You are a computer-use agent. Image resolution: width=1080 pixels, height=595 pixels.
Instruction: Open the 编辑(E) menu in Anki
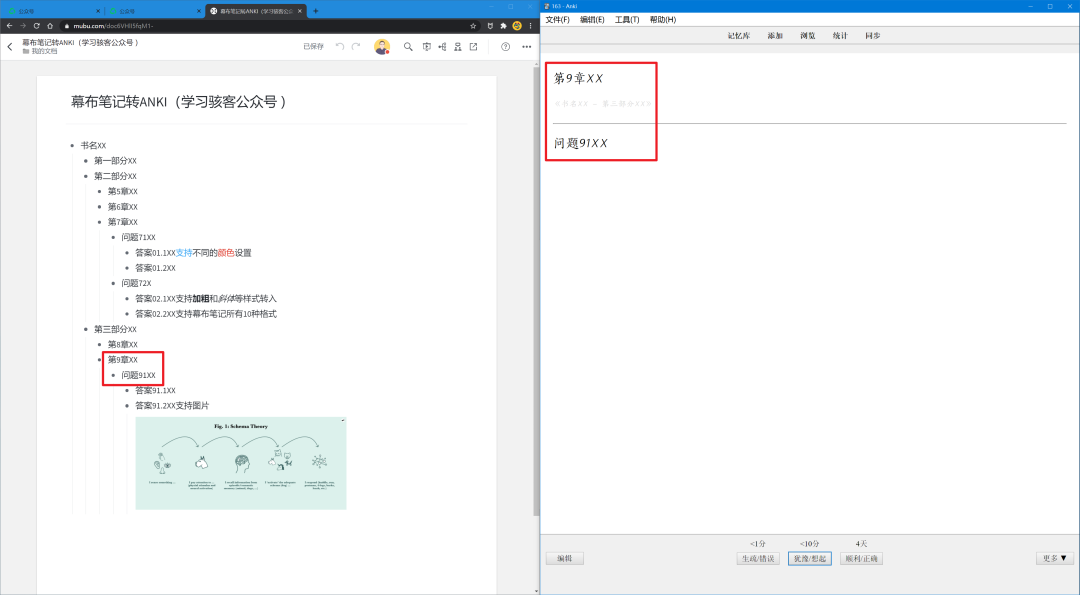592,19
